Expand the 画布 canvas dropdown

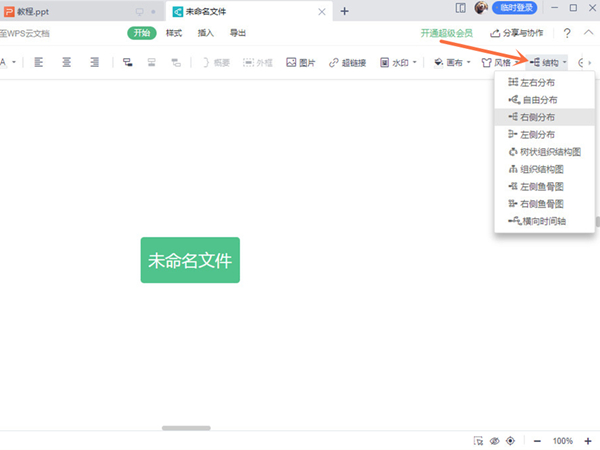[x=452, y=62]
